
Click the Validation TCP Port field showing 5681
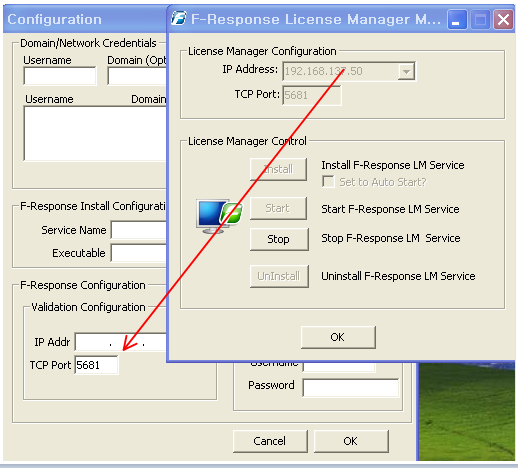(96, 365)
